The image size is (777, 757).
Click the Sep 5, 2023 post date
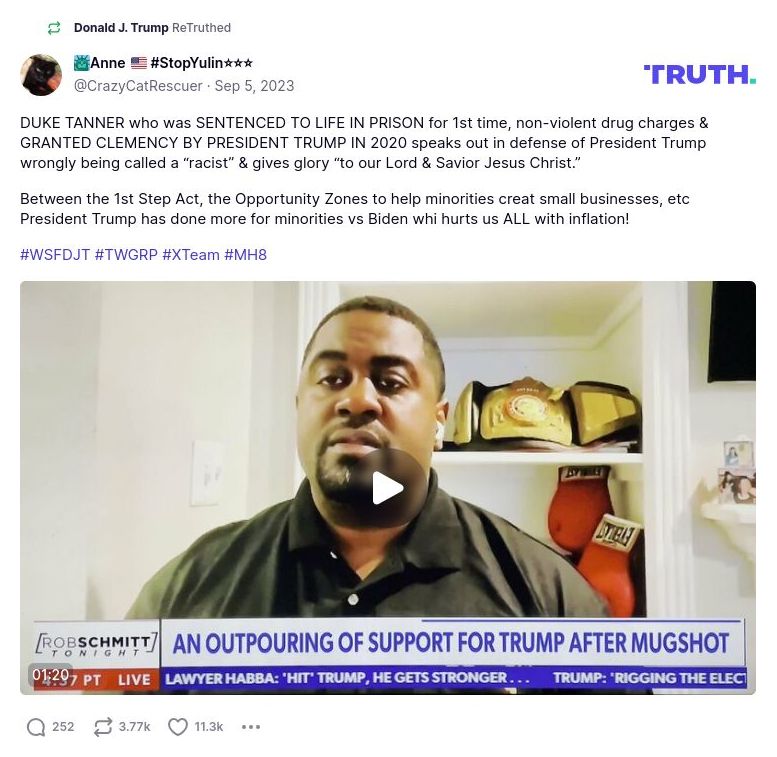pyautogui.click(x=254, y=86)
